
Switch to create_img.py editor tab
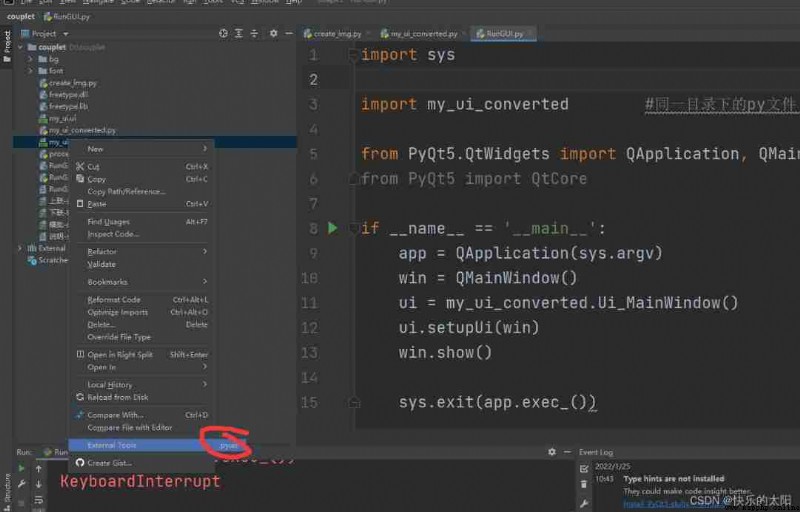333,34
